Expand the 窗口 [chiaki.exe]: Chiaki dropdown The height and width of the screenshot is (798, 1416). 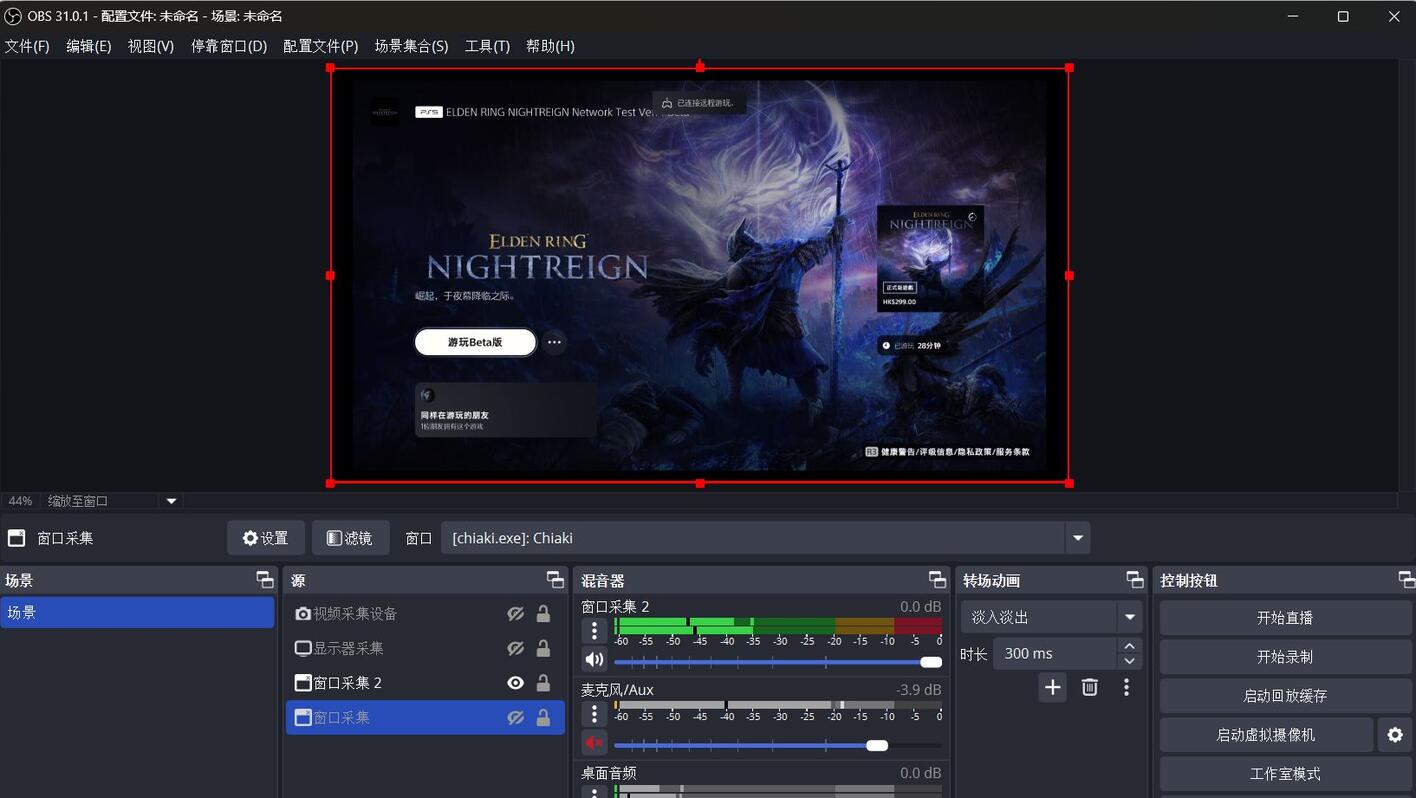click(x=1078, y=538)
